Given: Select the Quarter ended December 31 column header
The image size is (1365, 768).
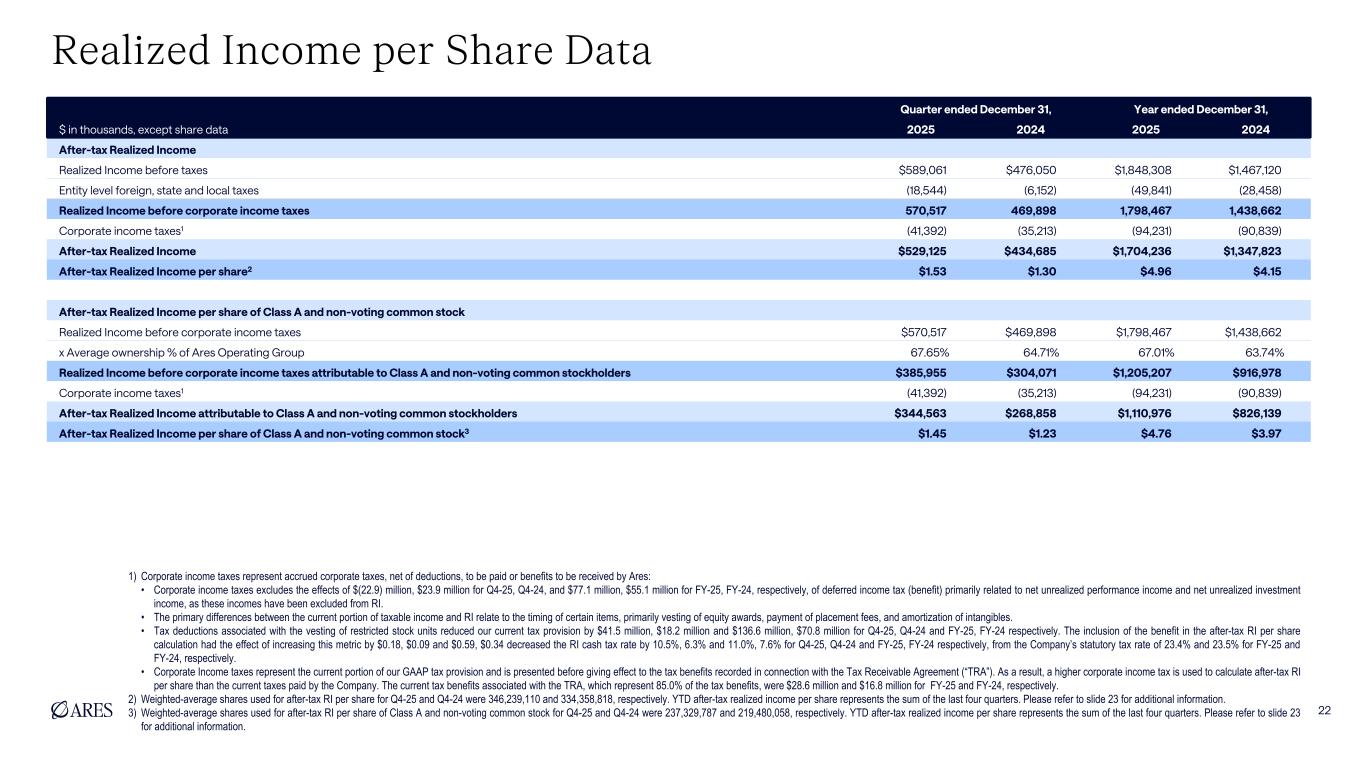Looking at the screenshot, I should (x=979, y=110).
